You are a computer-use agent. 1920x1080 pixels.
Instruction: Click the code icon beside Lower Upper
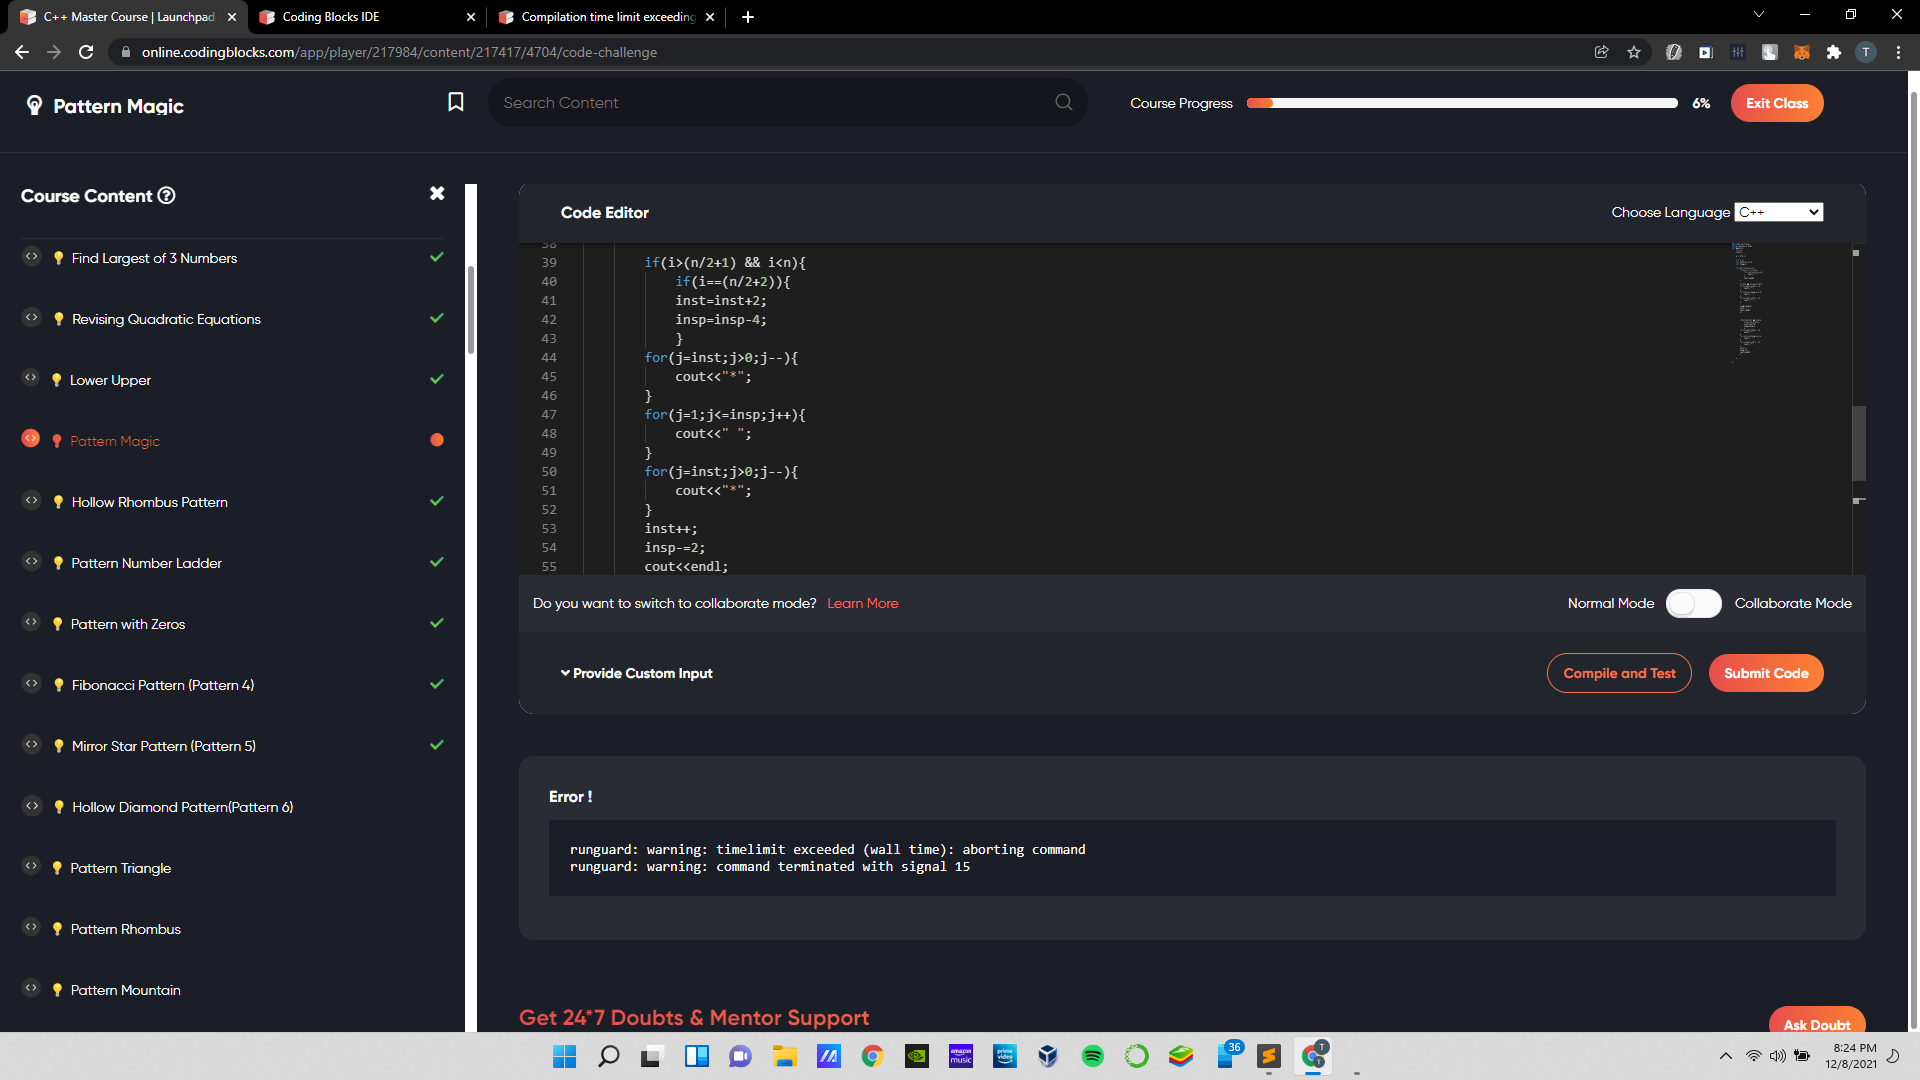(x=31, y=378)
